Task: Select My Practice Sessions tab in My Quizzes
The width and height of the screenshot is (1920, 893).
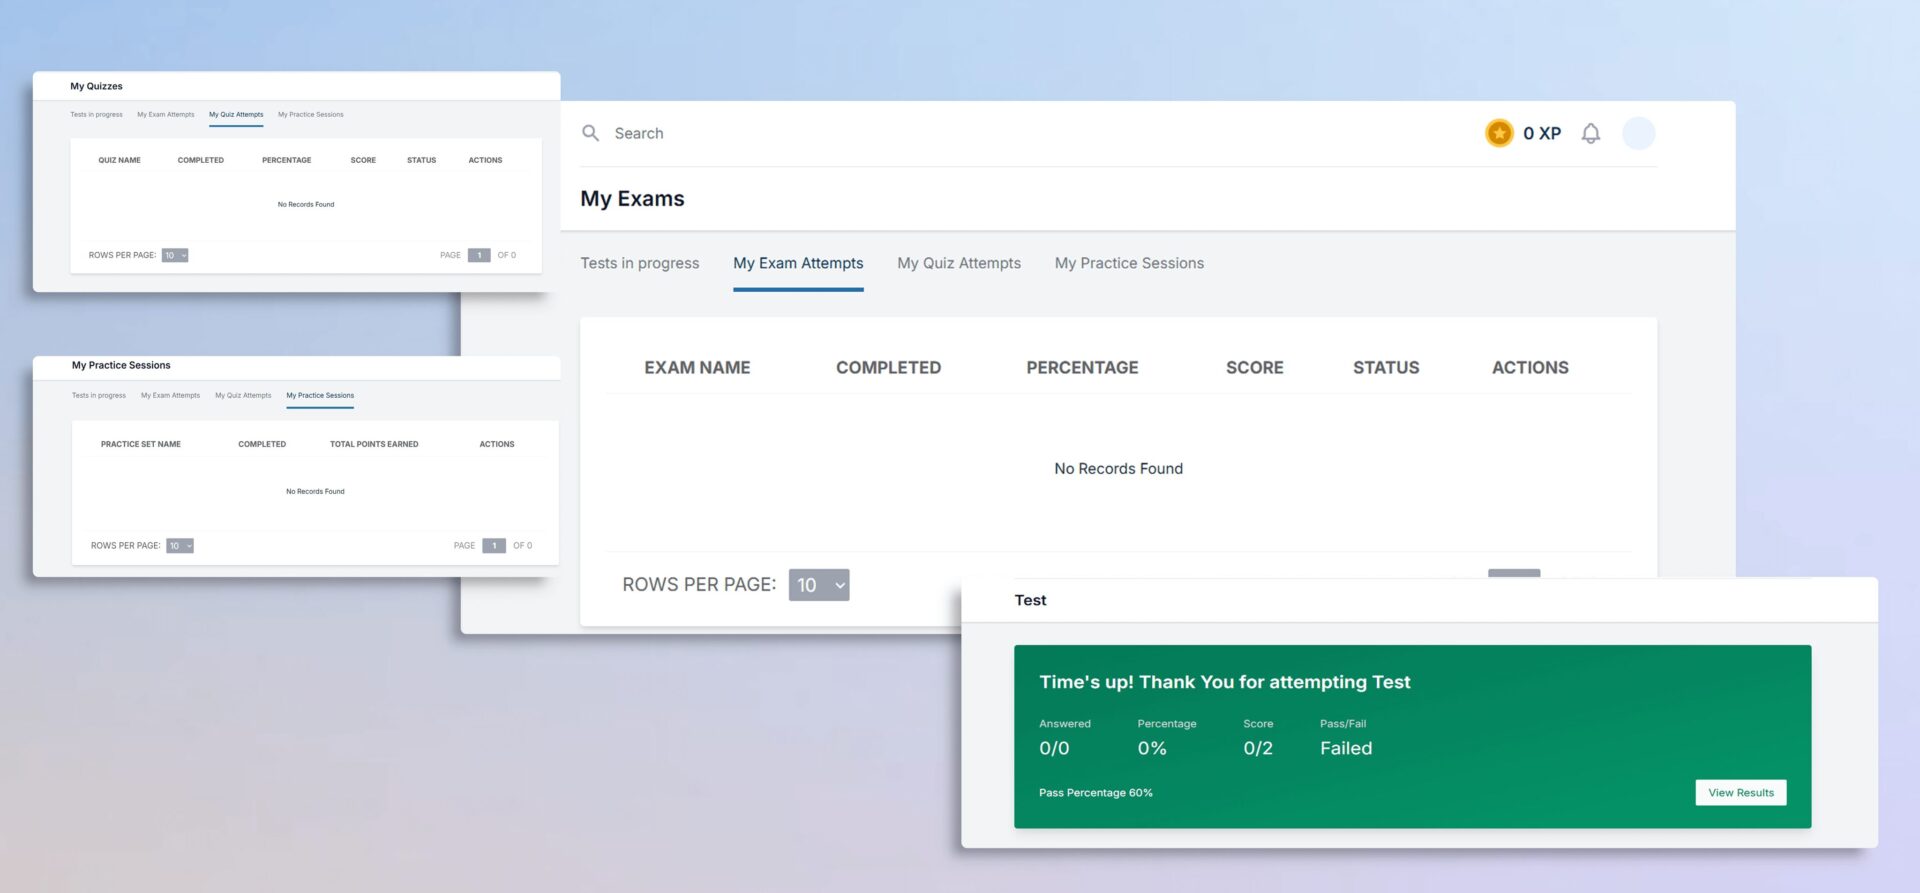Action: [311, 115]
